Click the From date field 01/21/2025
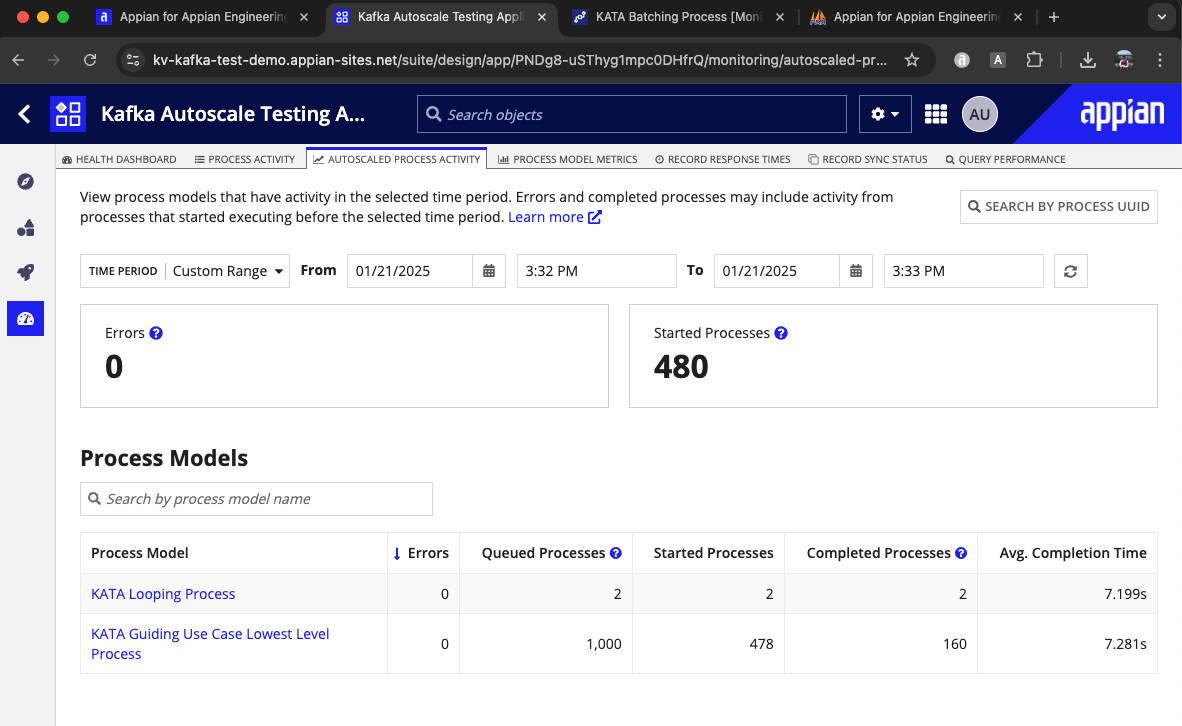1182x726 pixels. tap(410, 271)
